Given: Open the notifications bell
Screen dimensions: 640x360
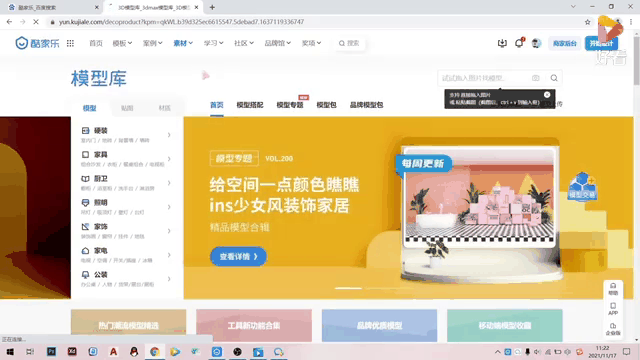Looking at the screenshot, I should (x=519, y=43).
